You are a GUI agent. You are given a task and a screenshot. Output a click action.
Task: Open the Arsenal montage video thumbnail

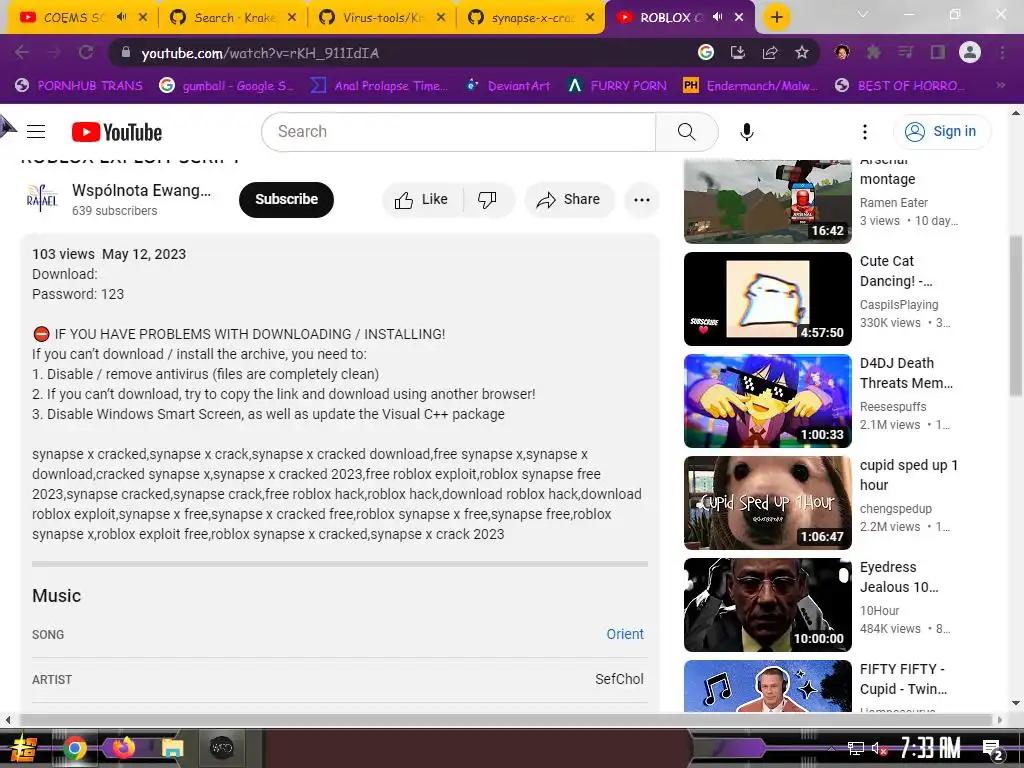(767, 201)
